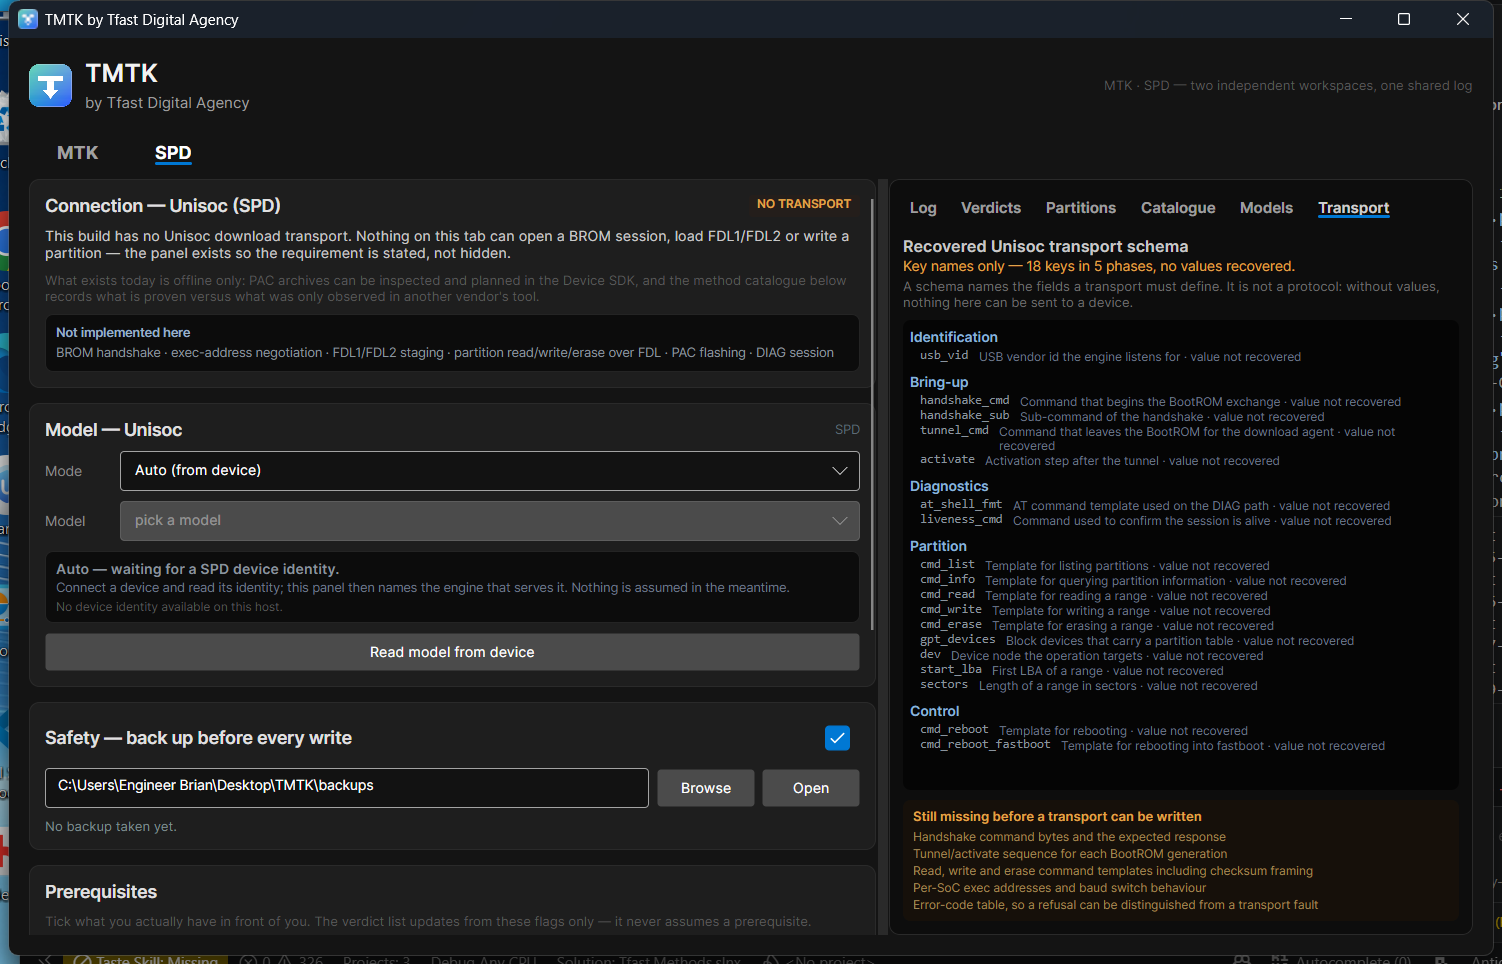Click the Browse button for backup folder
Image resolution: width=1502 pixels, height=964 pixels.
tap(706, 788)
